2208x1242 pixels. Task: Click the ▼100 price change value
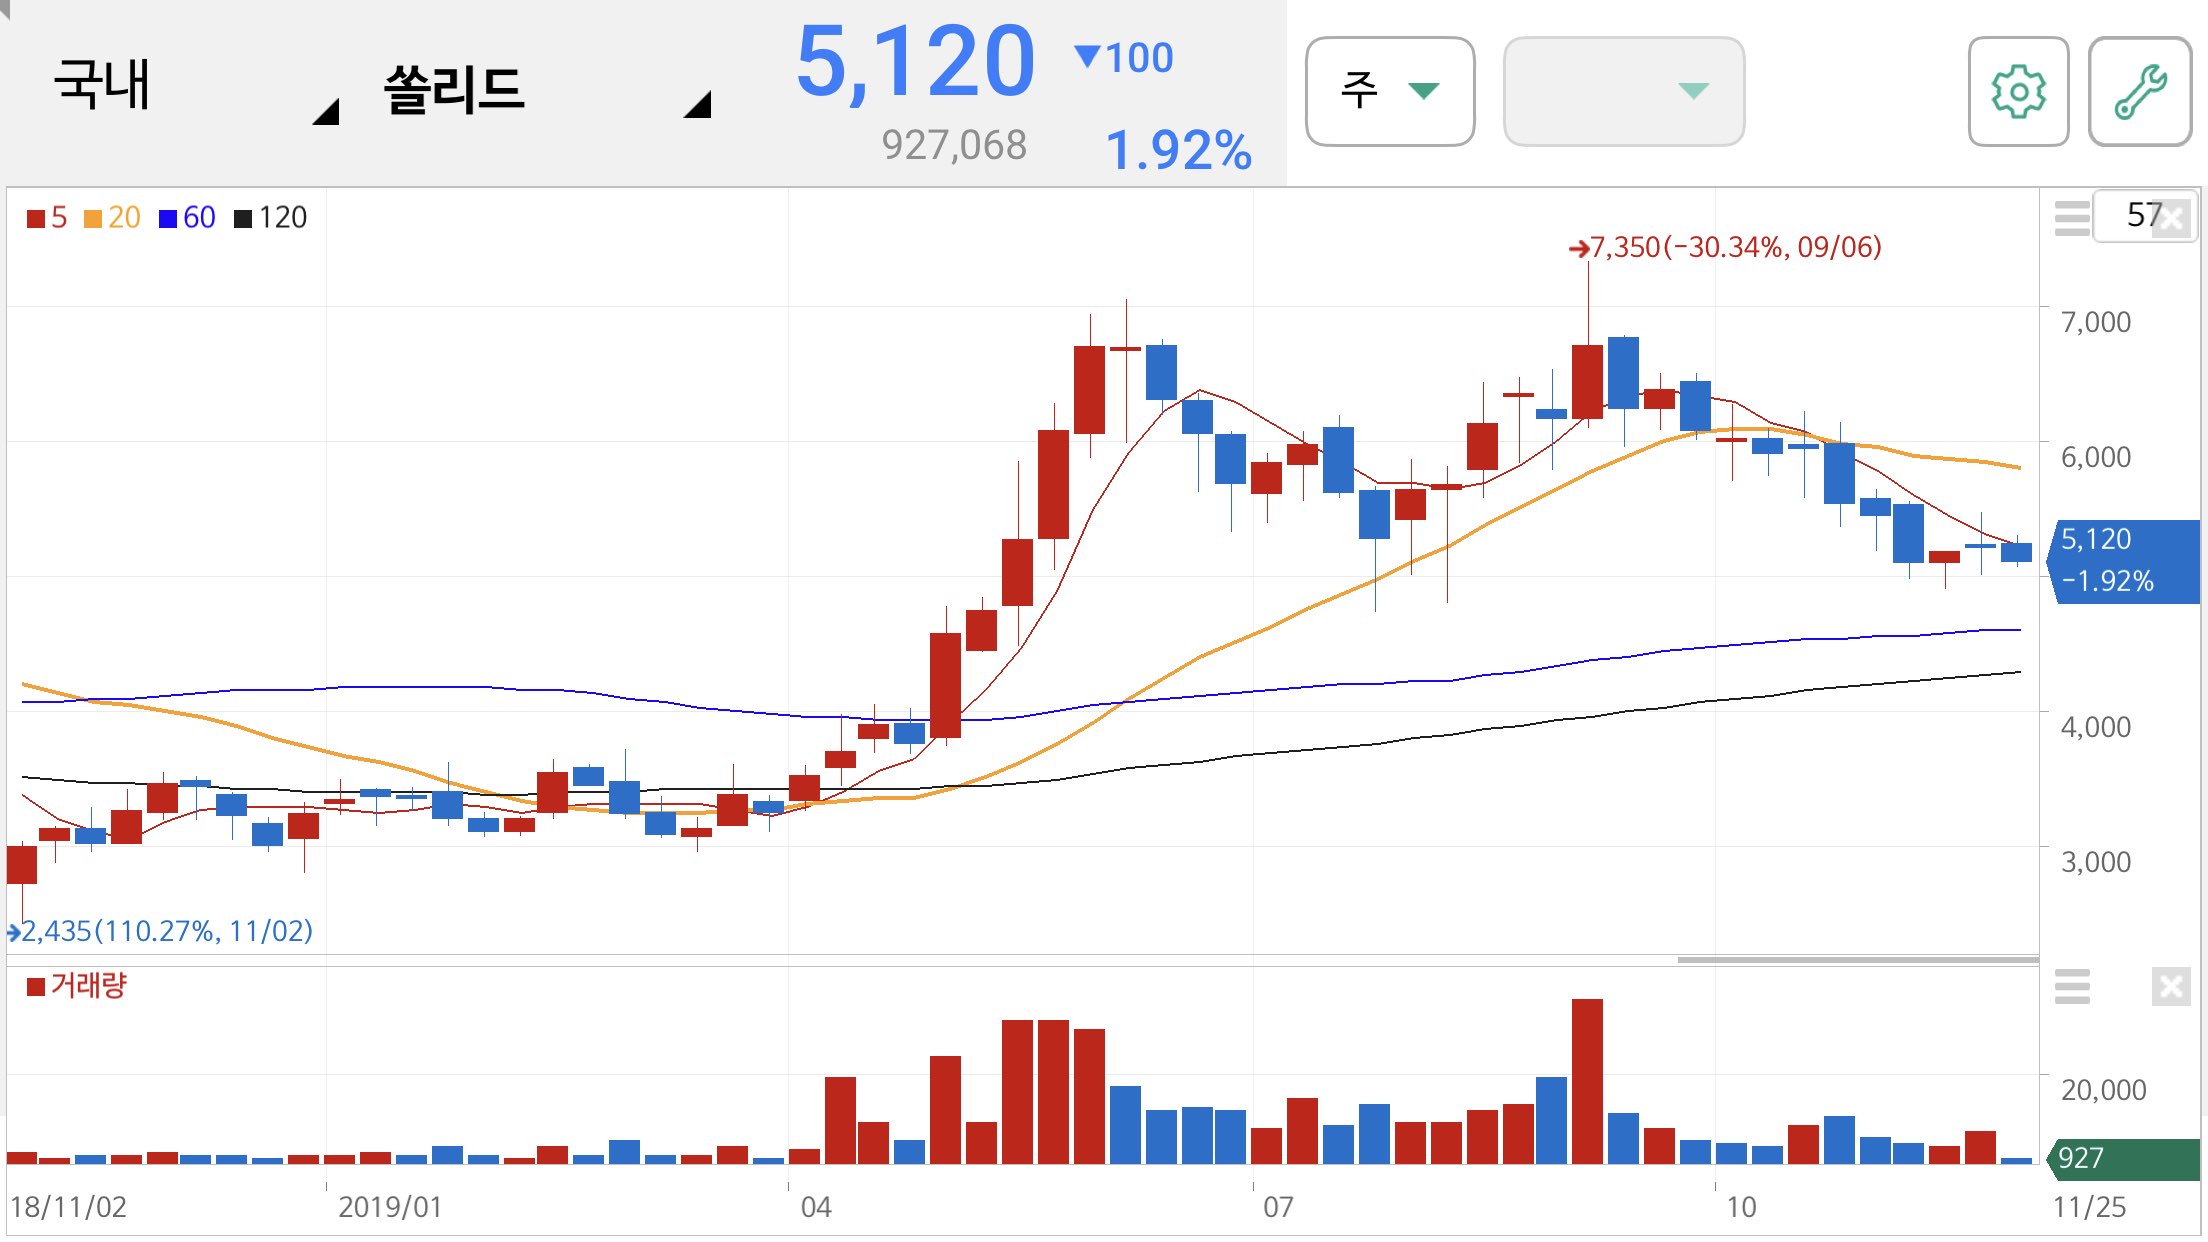tap(1123, 57)
